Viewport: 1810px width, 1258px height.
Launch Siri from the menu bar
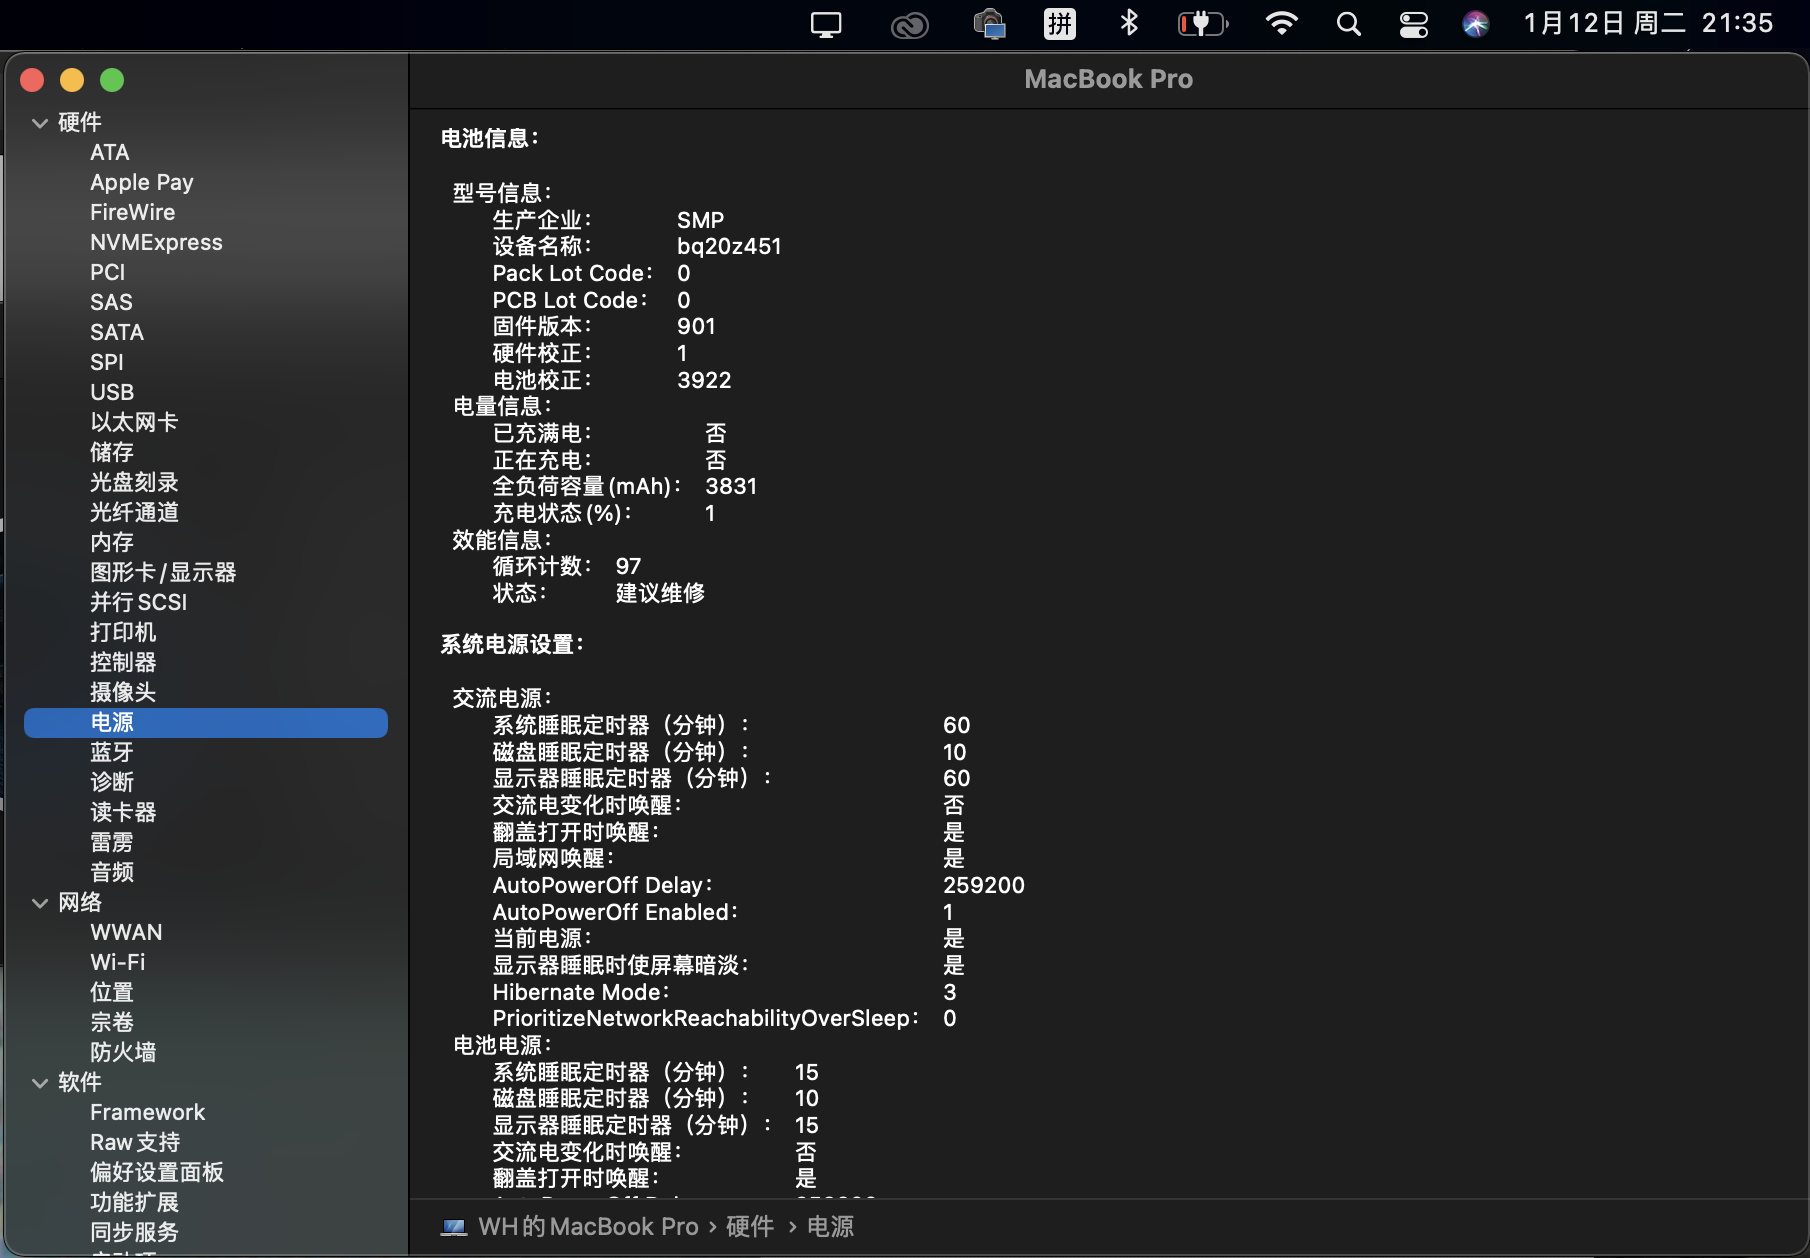point(1475,24)
